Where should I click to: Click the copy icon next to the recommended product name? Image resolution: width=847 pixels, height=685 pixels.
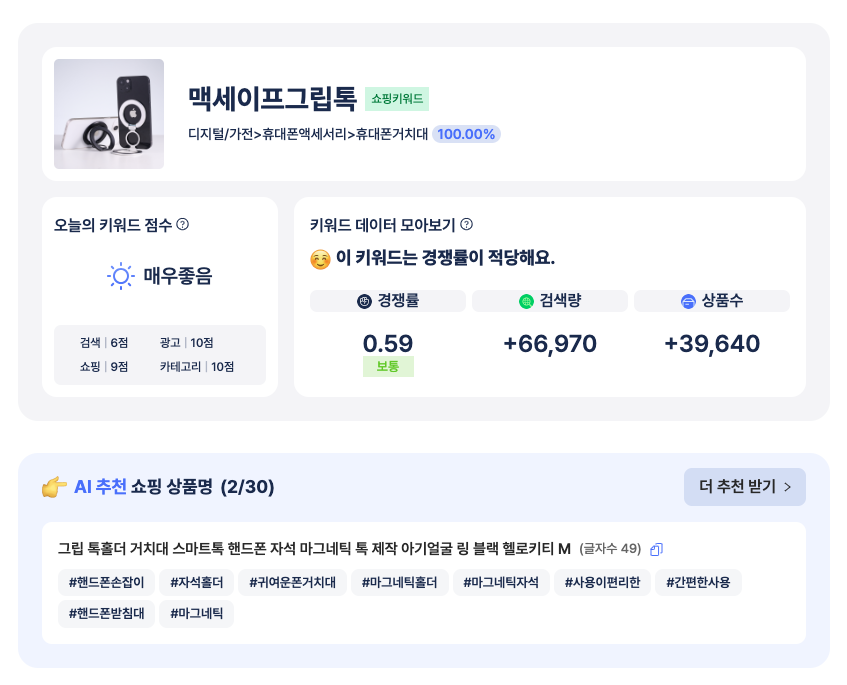click(x=657, y=548)
